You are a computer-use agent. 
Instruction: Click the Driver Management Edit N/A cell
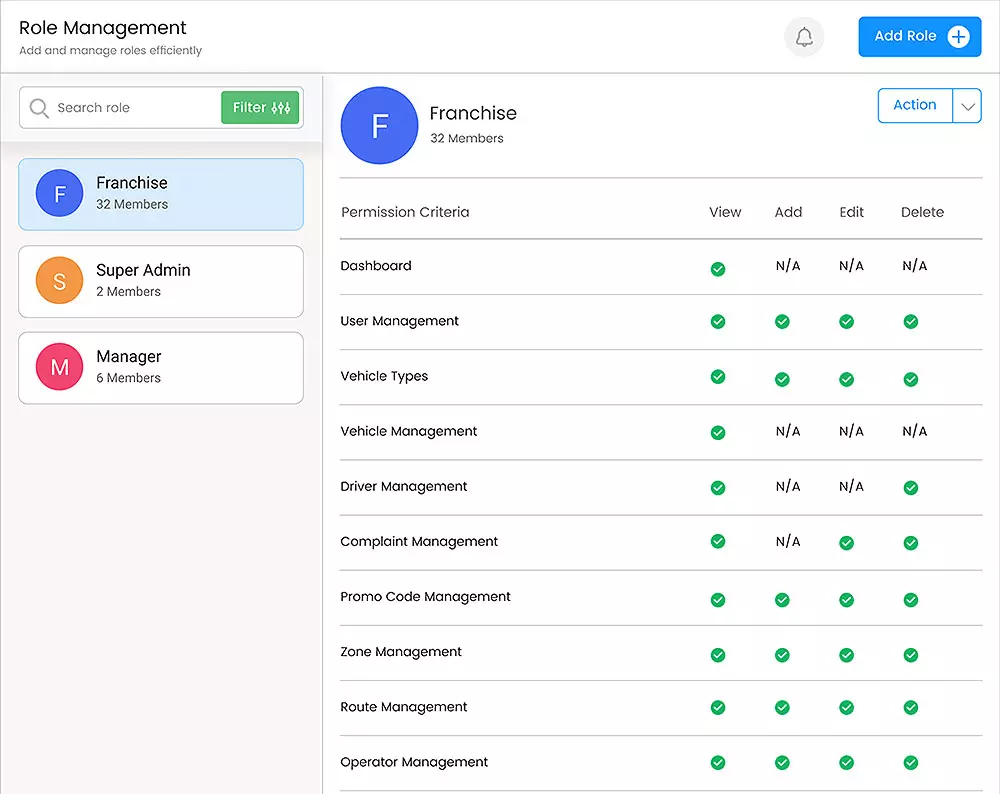tap(851, 486)
